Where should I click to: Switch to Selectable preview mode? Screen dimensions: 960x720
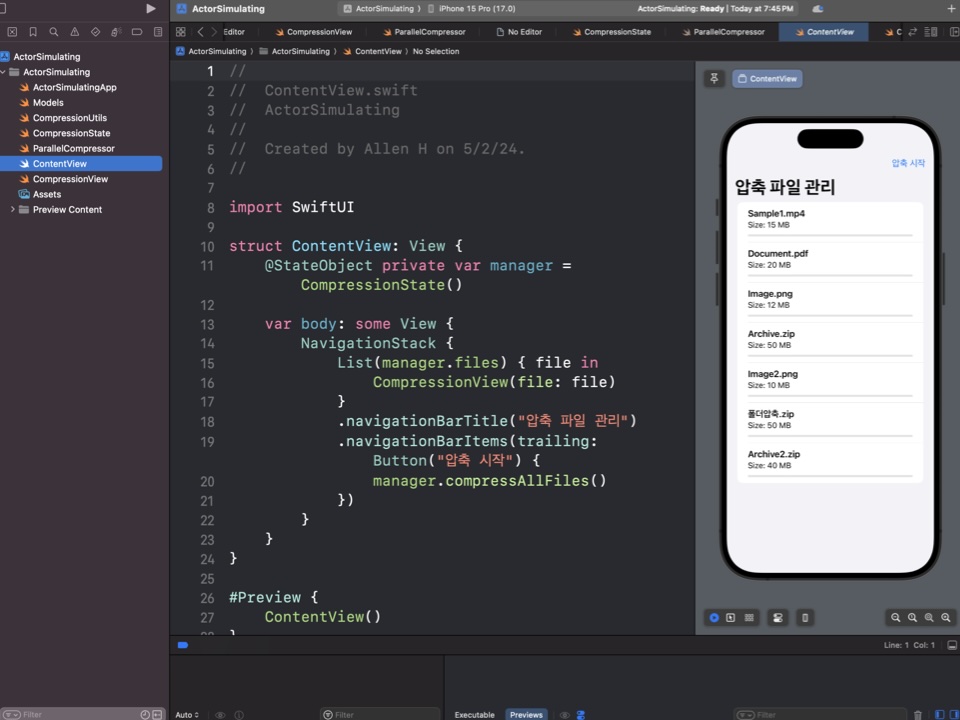click(731, 618)
